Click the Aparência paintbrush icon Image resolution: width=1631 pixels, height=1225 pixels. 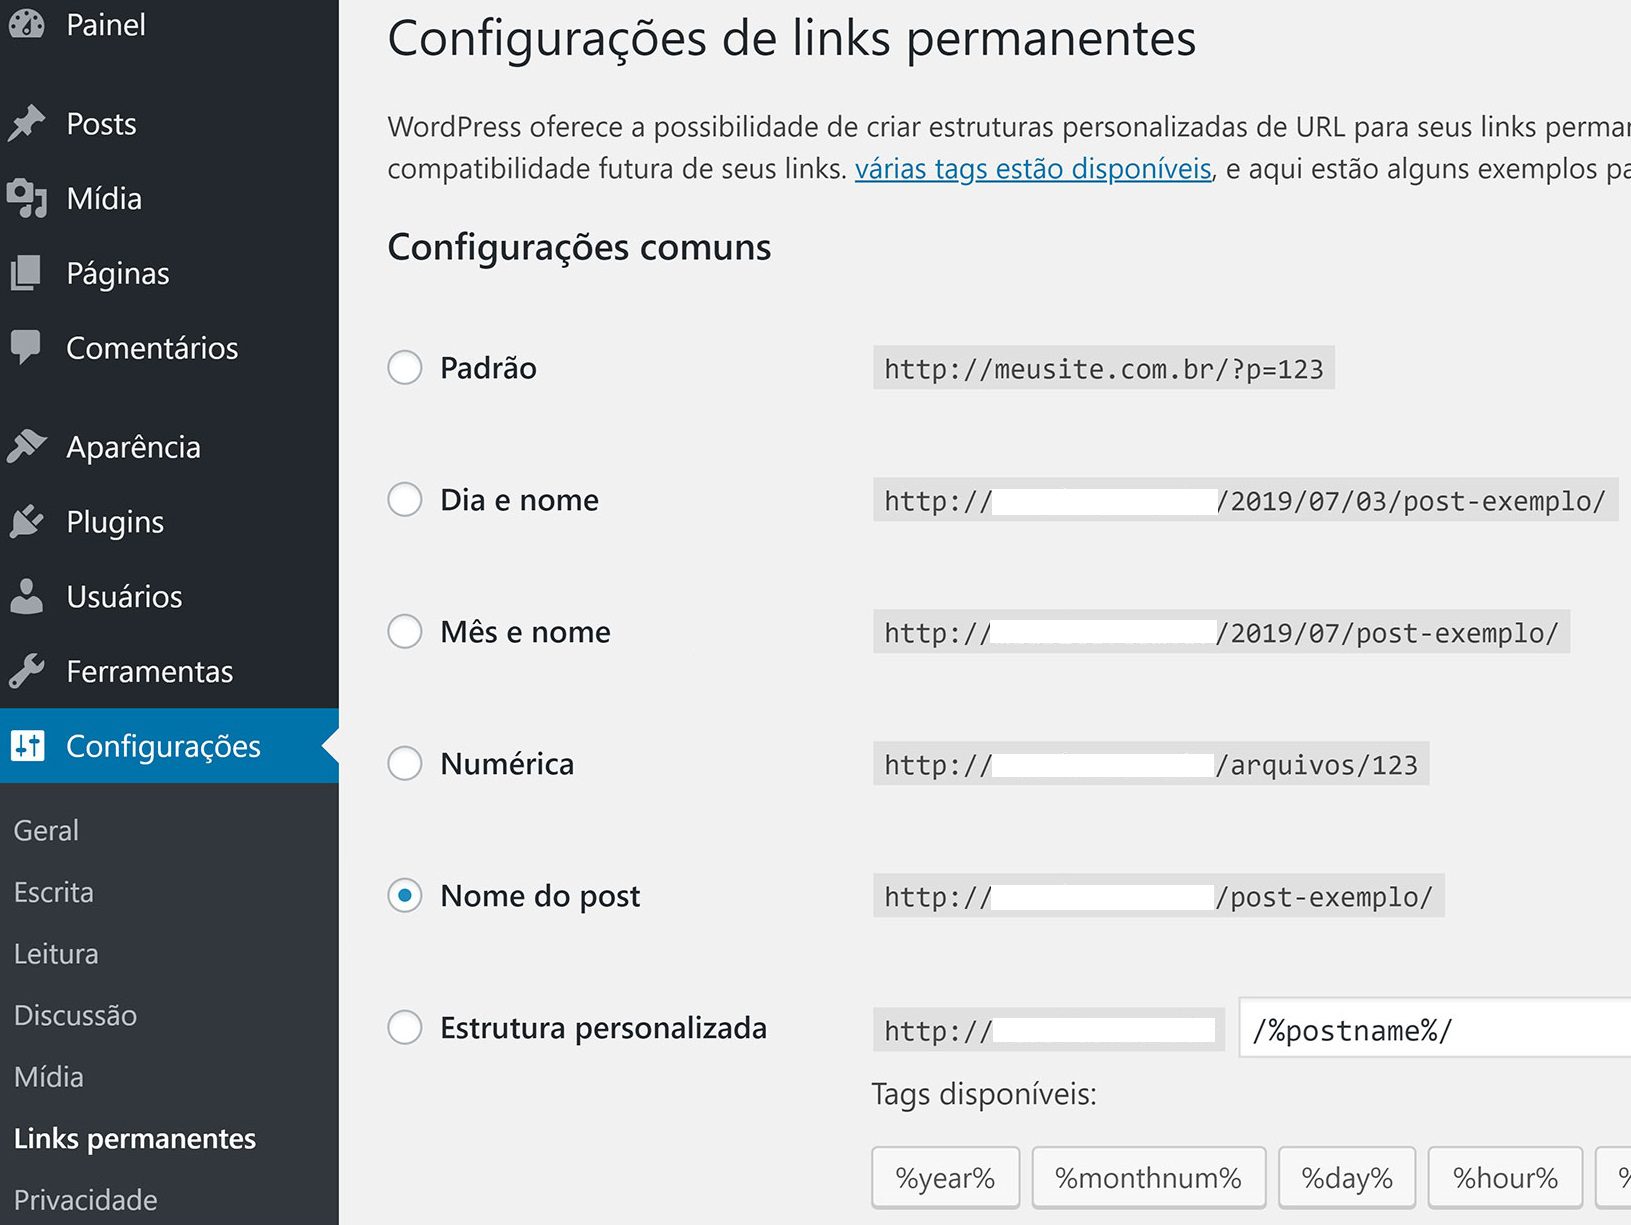(27, 446)
